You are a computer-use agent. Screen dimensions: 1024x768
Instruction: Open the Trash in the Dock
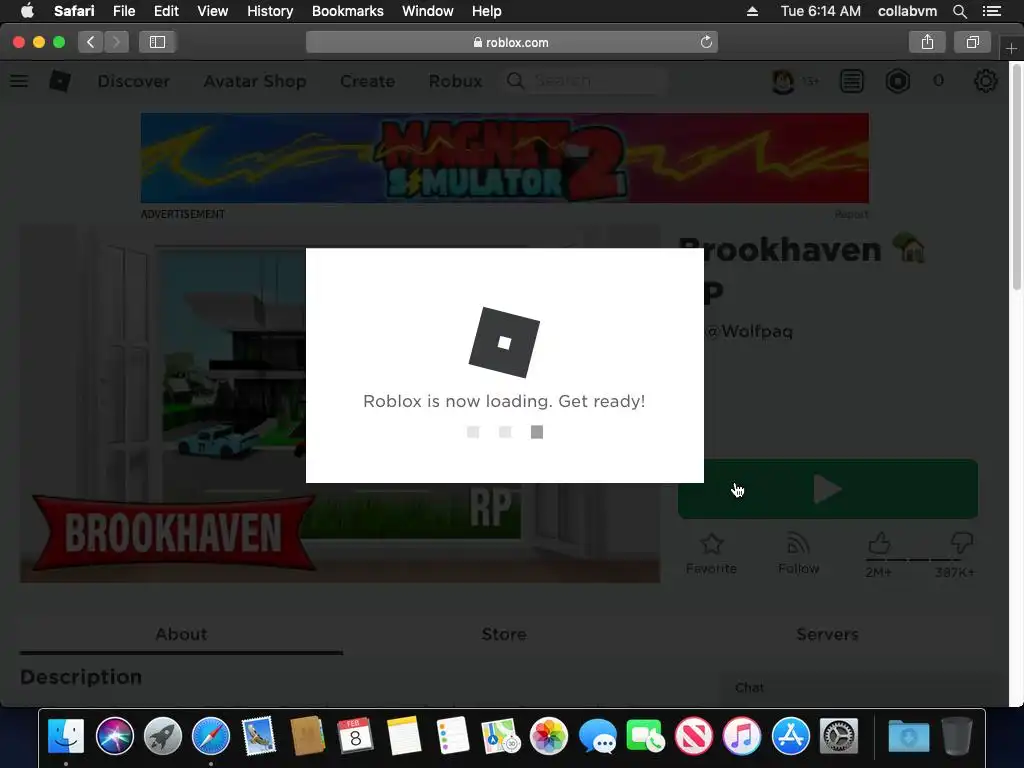click(x=957, y=735)
